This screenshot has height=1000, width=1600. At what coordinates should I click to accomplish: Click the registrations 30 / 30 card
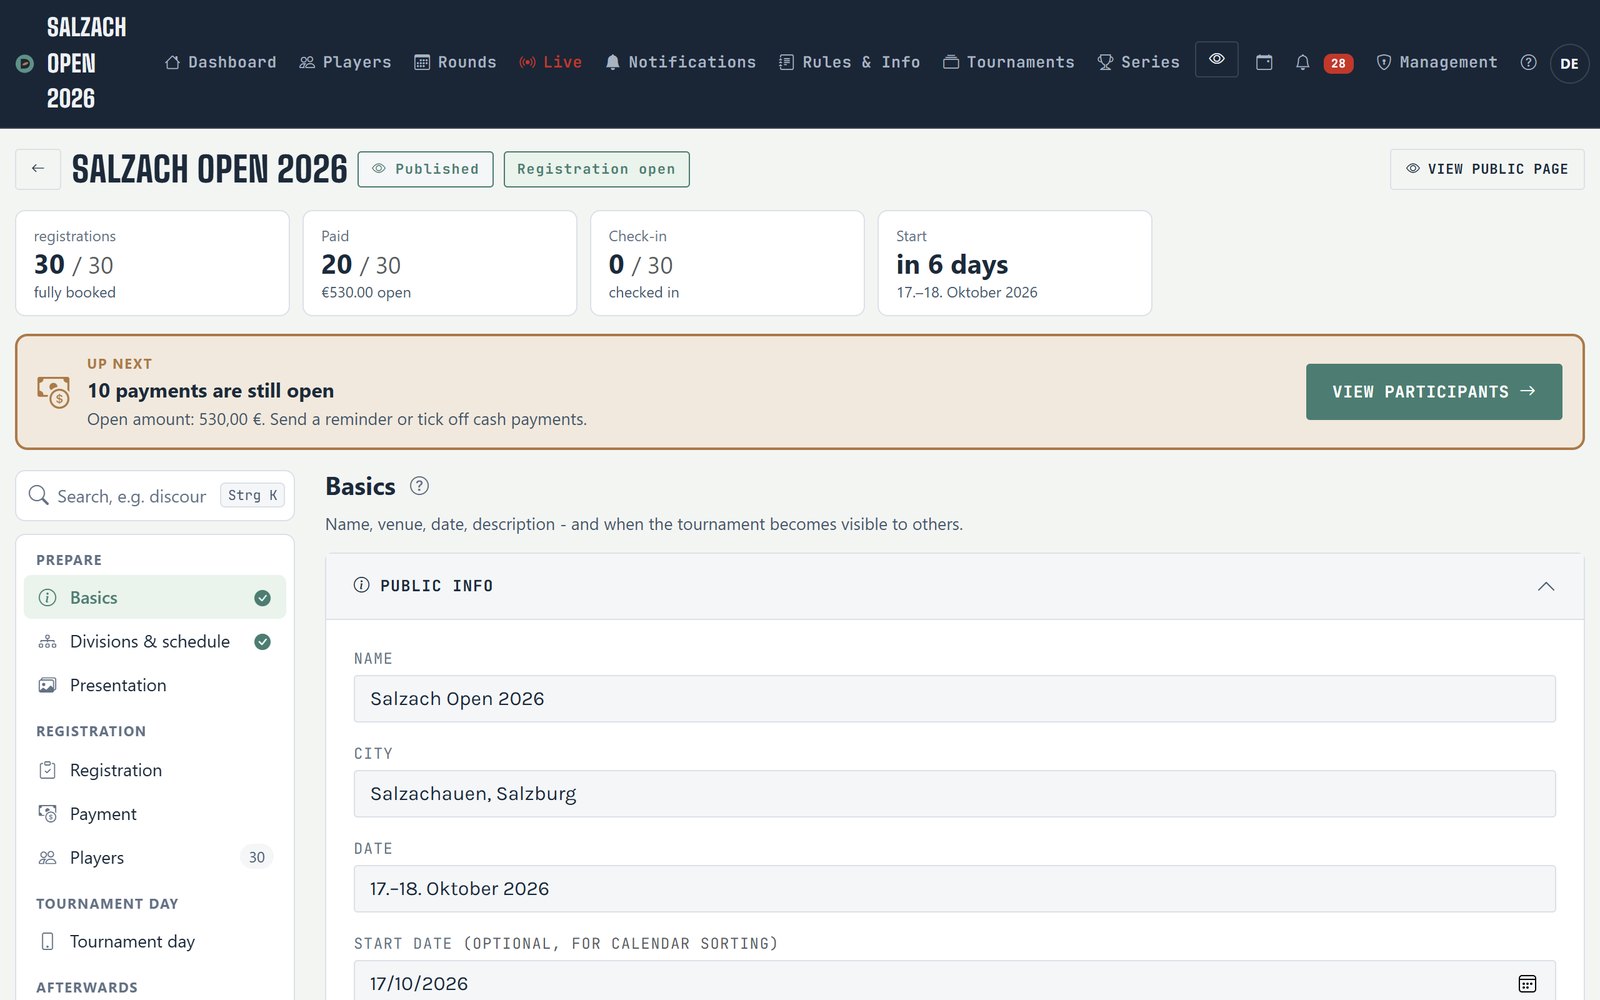152,263
